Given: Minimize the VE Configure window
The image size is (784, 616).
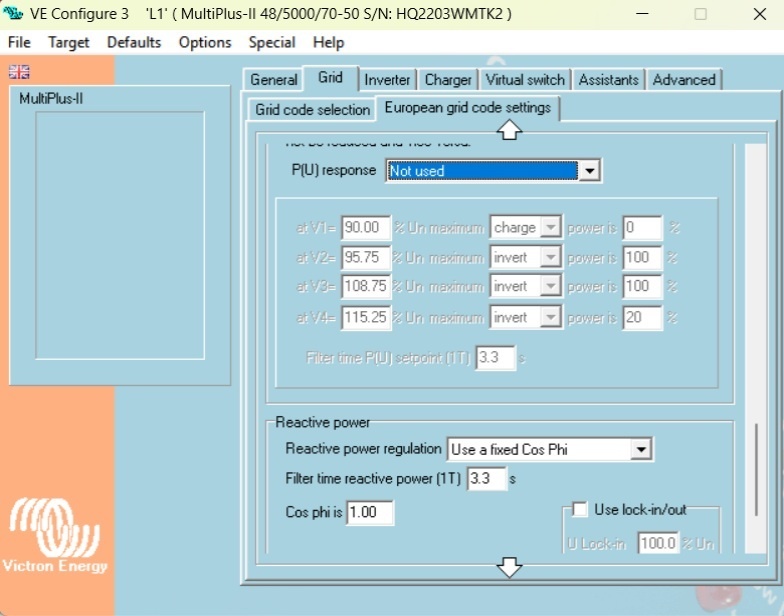Looking at the screenshot, I should [x=642, y=14].
